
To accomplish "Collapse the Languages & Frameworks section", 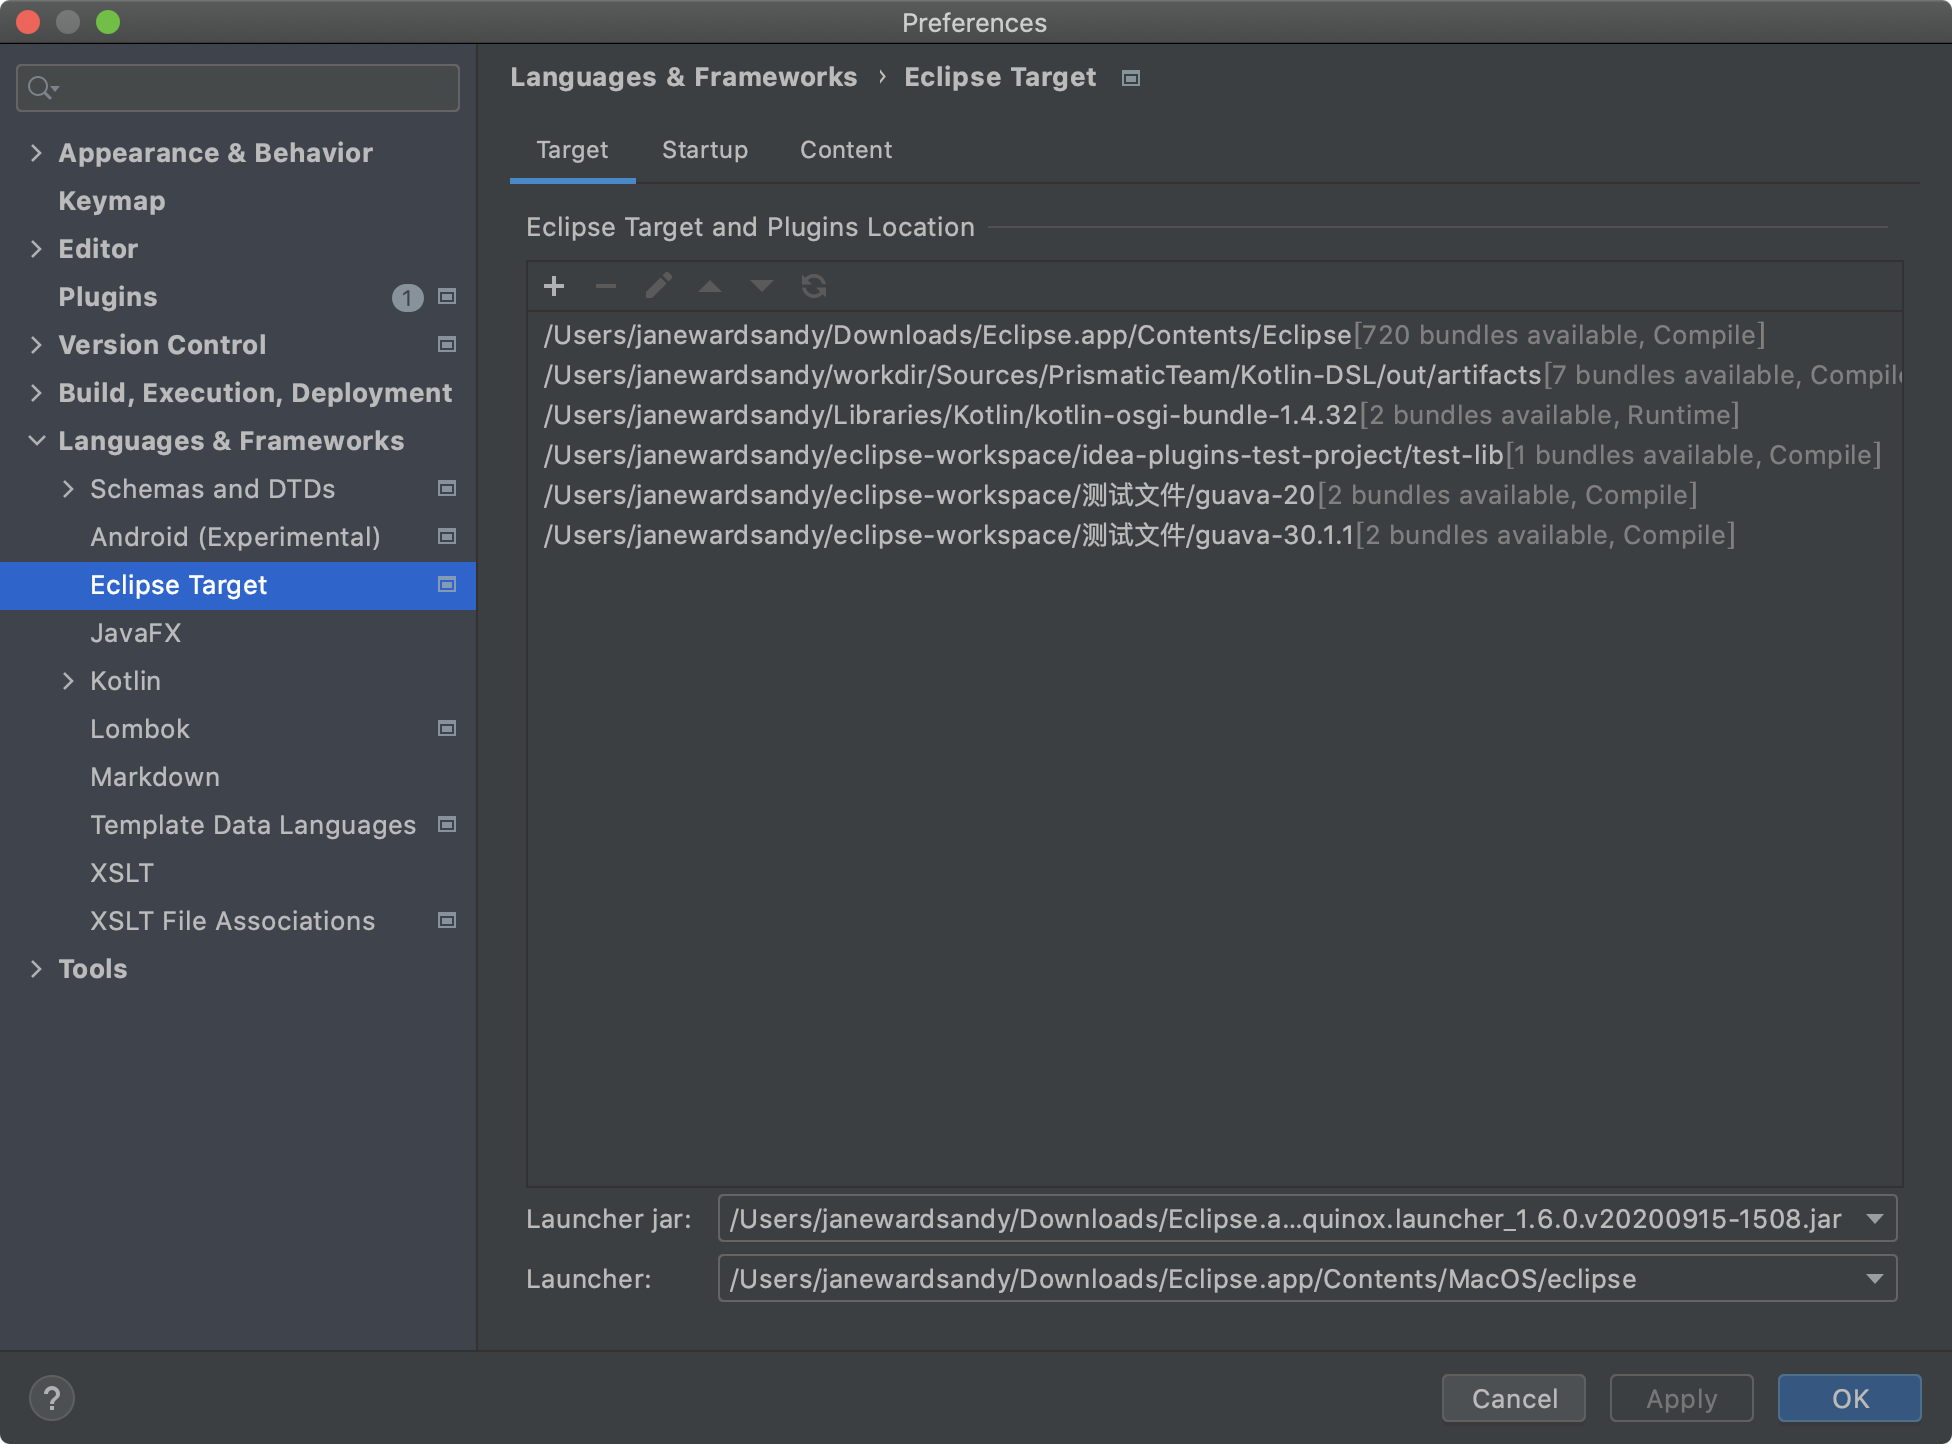I will [37, 441].
